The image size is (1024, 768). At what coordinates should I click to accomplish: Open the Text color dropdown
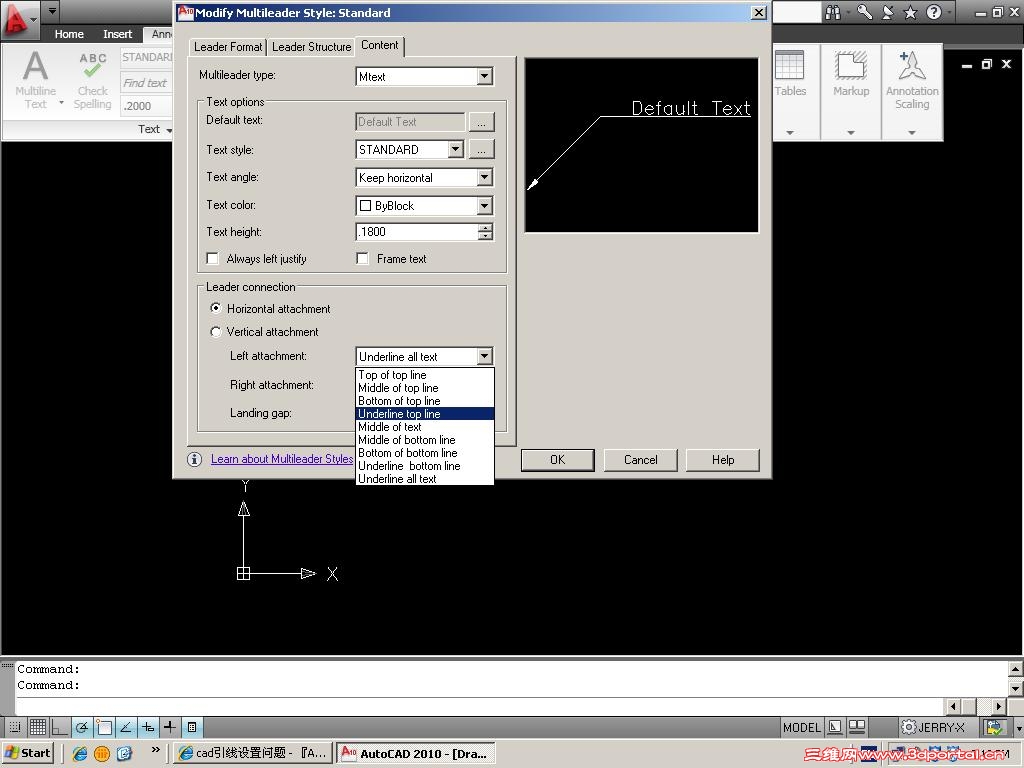tap(484, 206)
